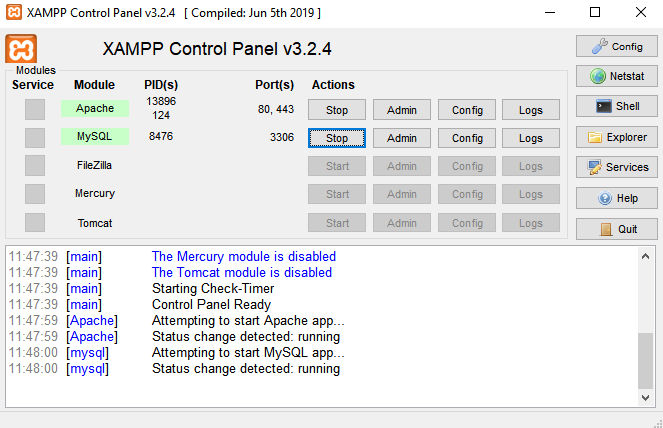Click the Apache module label
This screenshot has height=428, width=663.
click(95, 108)
